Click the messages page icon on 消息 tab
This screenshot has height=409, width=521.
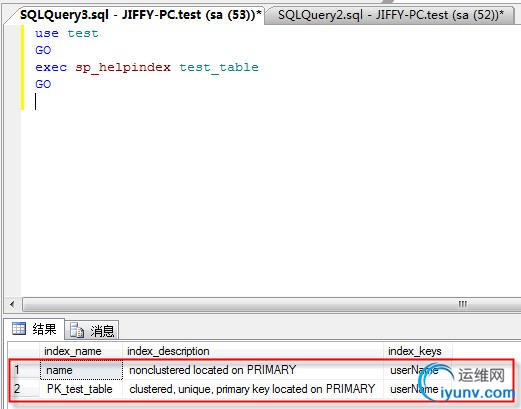tap(77, 331)
